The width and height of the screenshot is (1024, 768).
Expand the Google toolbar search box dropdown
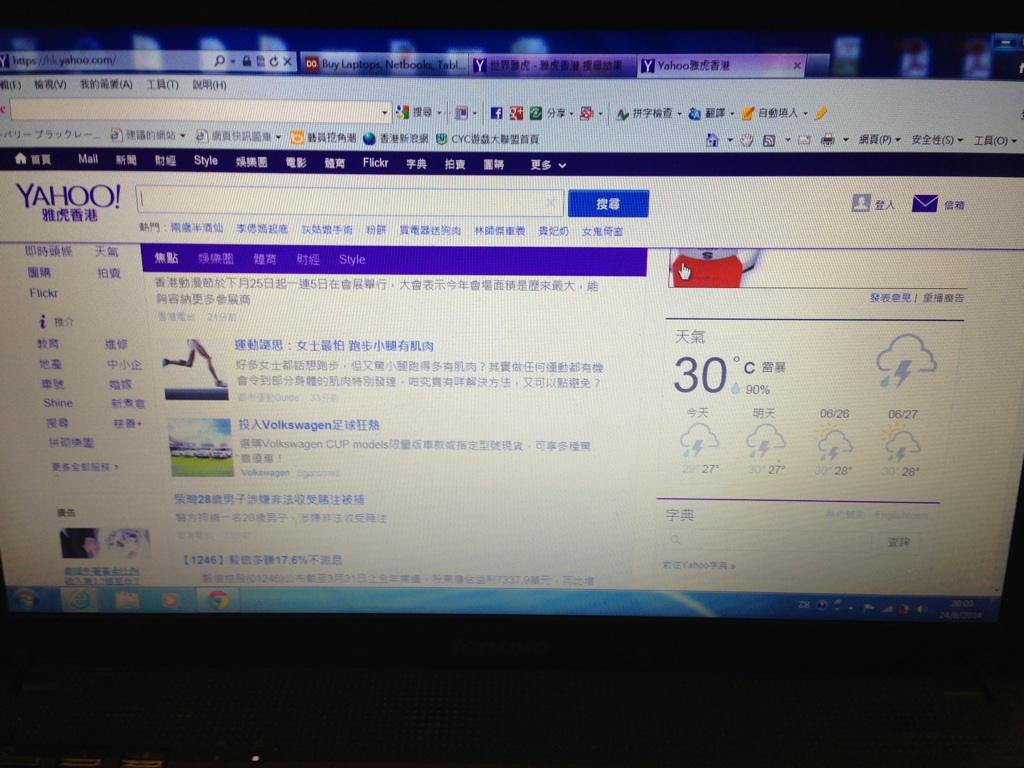[x=385, y=112]
